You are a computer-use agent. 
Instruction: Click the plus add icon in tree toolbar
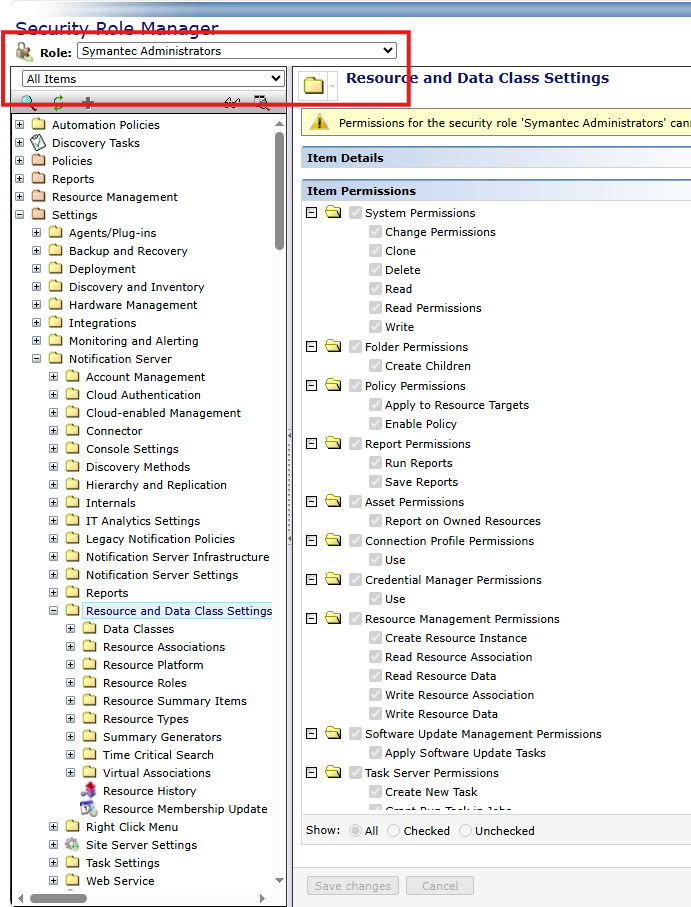click(x=88, y=103)
